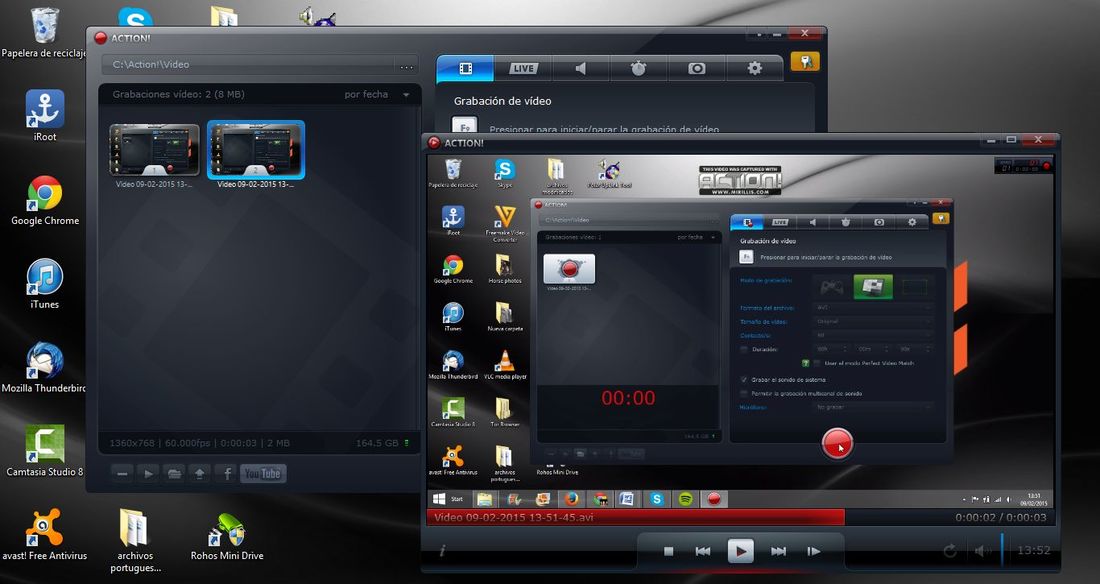The width and height of the screenshot is (1100, 584).
Task: Open the audio recording speaker tab
Action: (581, 68)
